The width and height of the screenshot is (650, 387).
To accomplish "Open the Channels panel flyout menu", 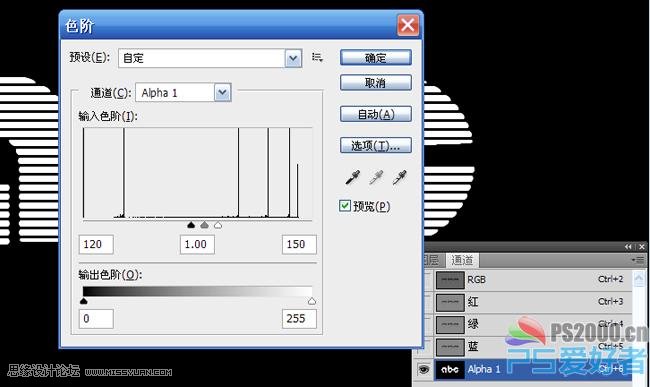I will tap(638, 260).
